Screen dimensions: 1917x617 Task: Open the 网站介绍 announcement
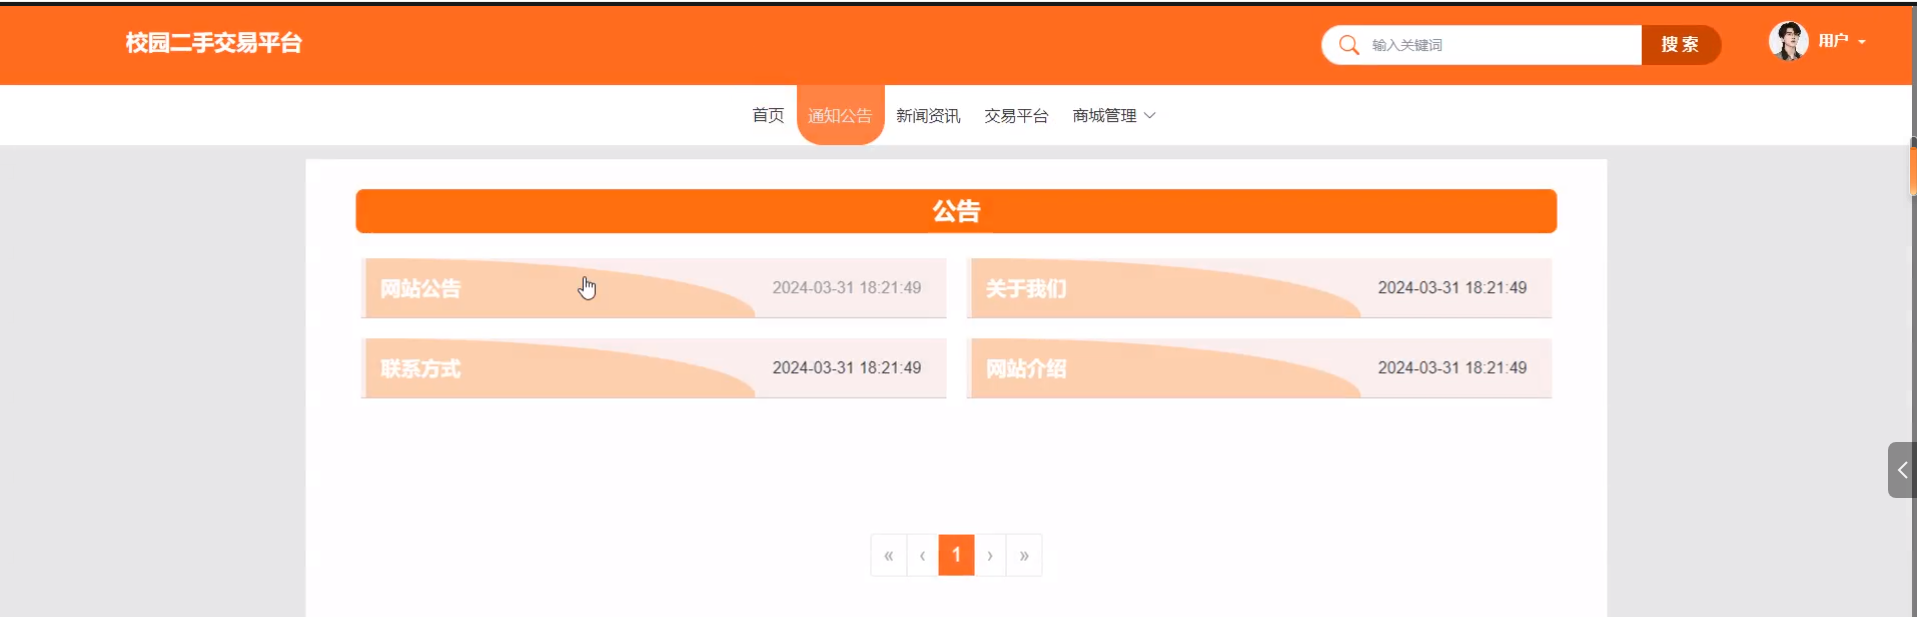click(x=1259, y=368)
